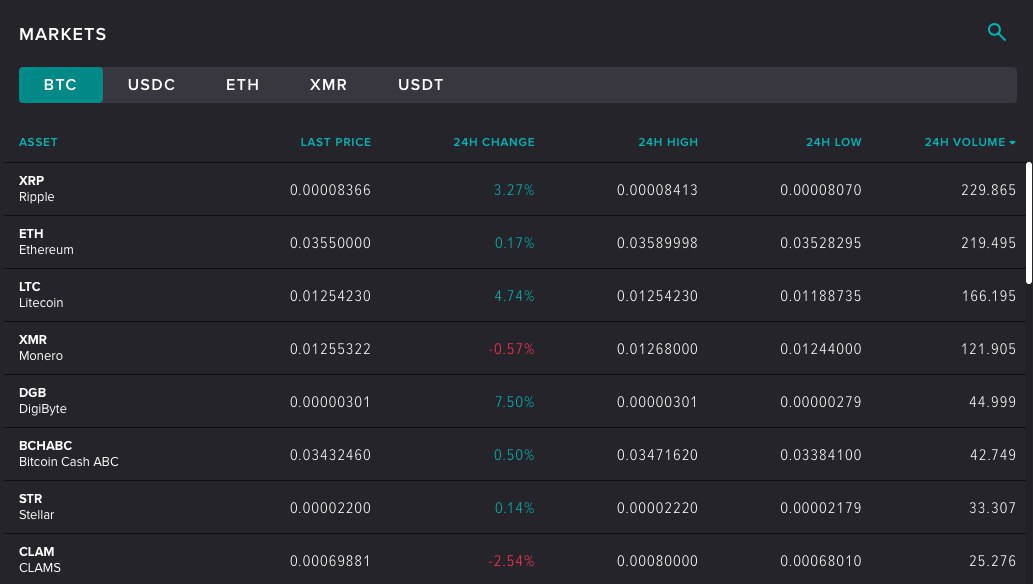Toggle the sort arrow beside 24H VOLUME
1033x584 pixels.
tap(1012, 143)
